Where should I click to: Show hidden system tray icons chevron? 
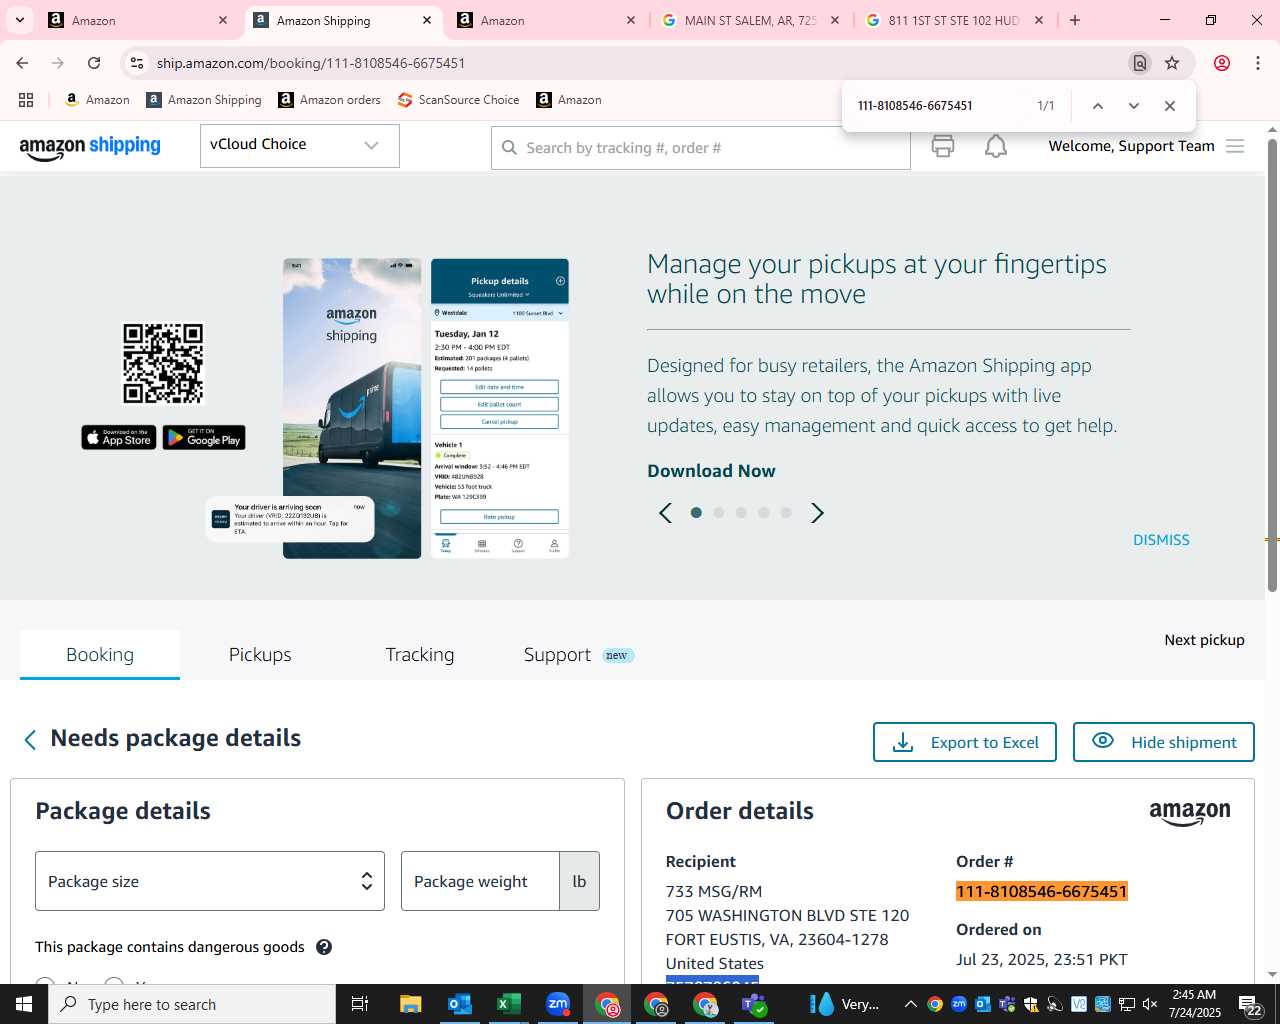tap(910, 1004)
